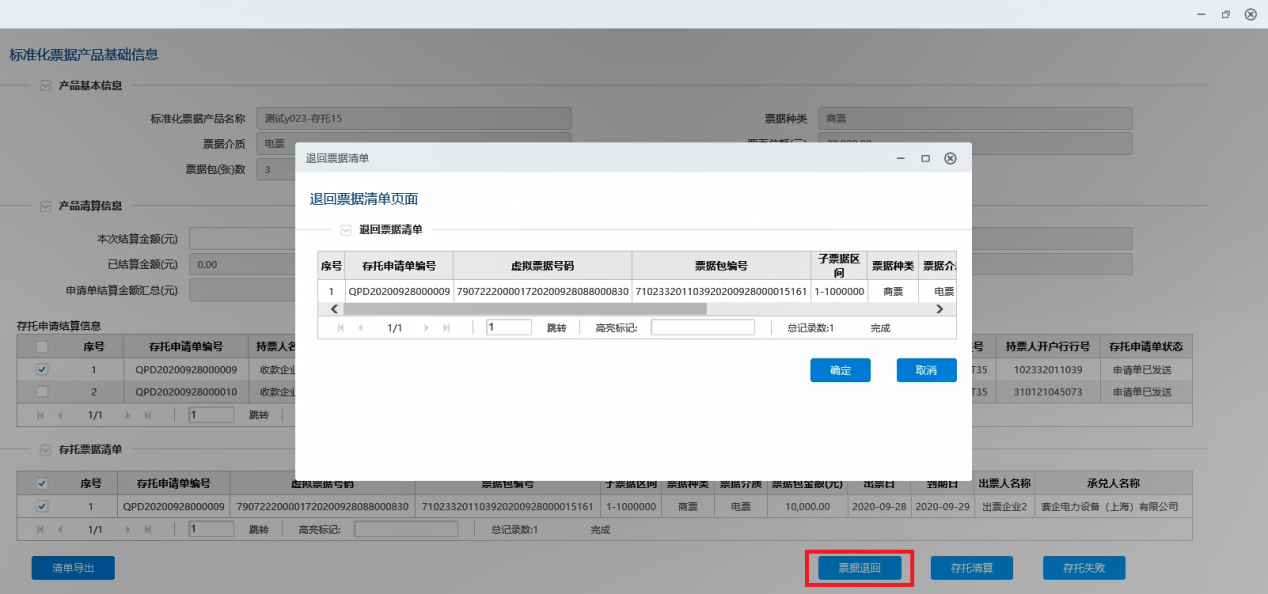
Task: Go to next page in 存托票据清单 pager
Action: (x=128, y=530)
